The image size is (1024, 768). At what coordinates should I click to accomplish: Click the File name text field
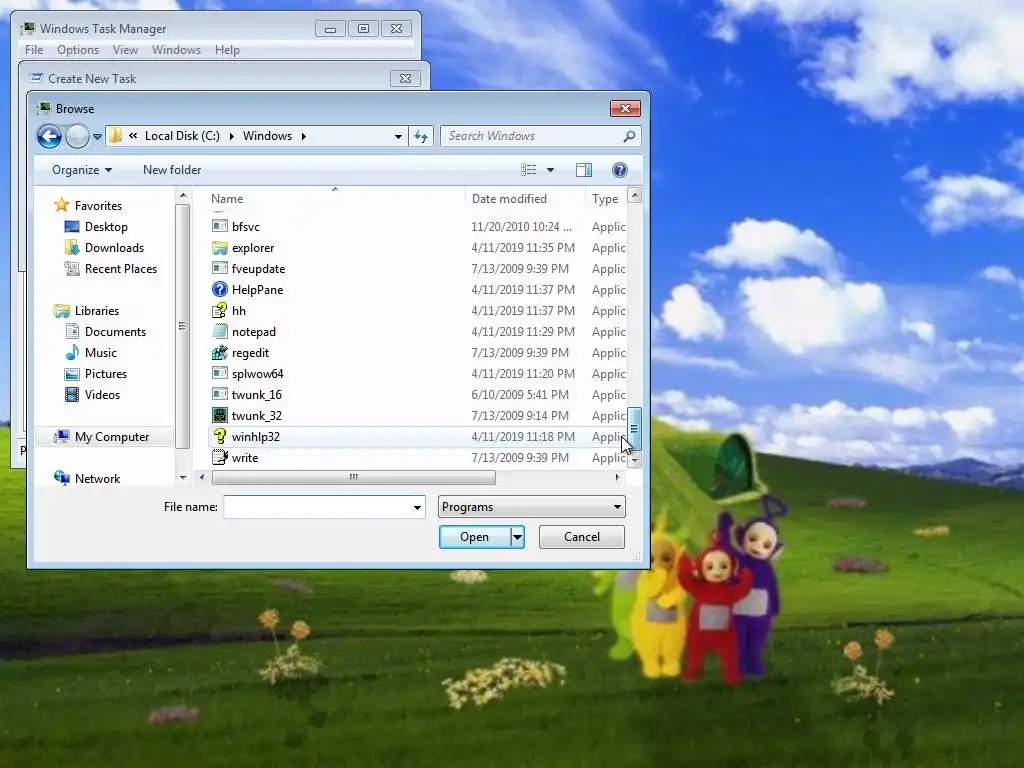click(317, 507)
